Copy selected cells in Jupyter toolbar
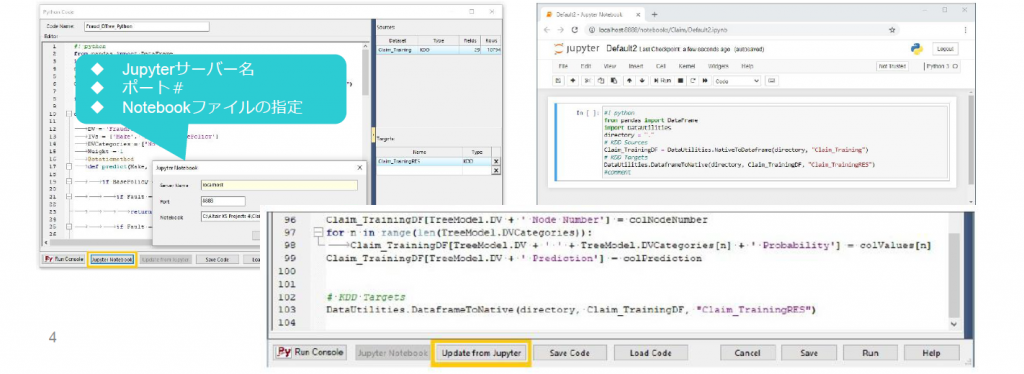 (x=600, y=81)
